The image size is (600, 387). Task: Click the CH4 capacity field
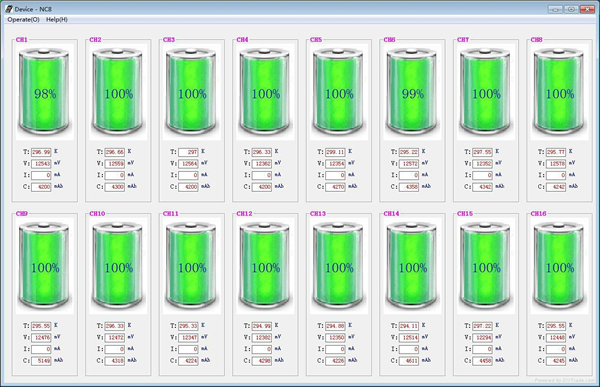(262, 187)
